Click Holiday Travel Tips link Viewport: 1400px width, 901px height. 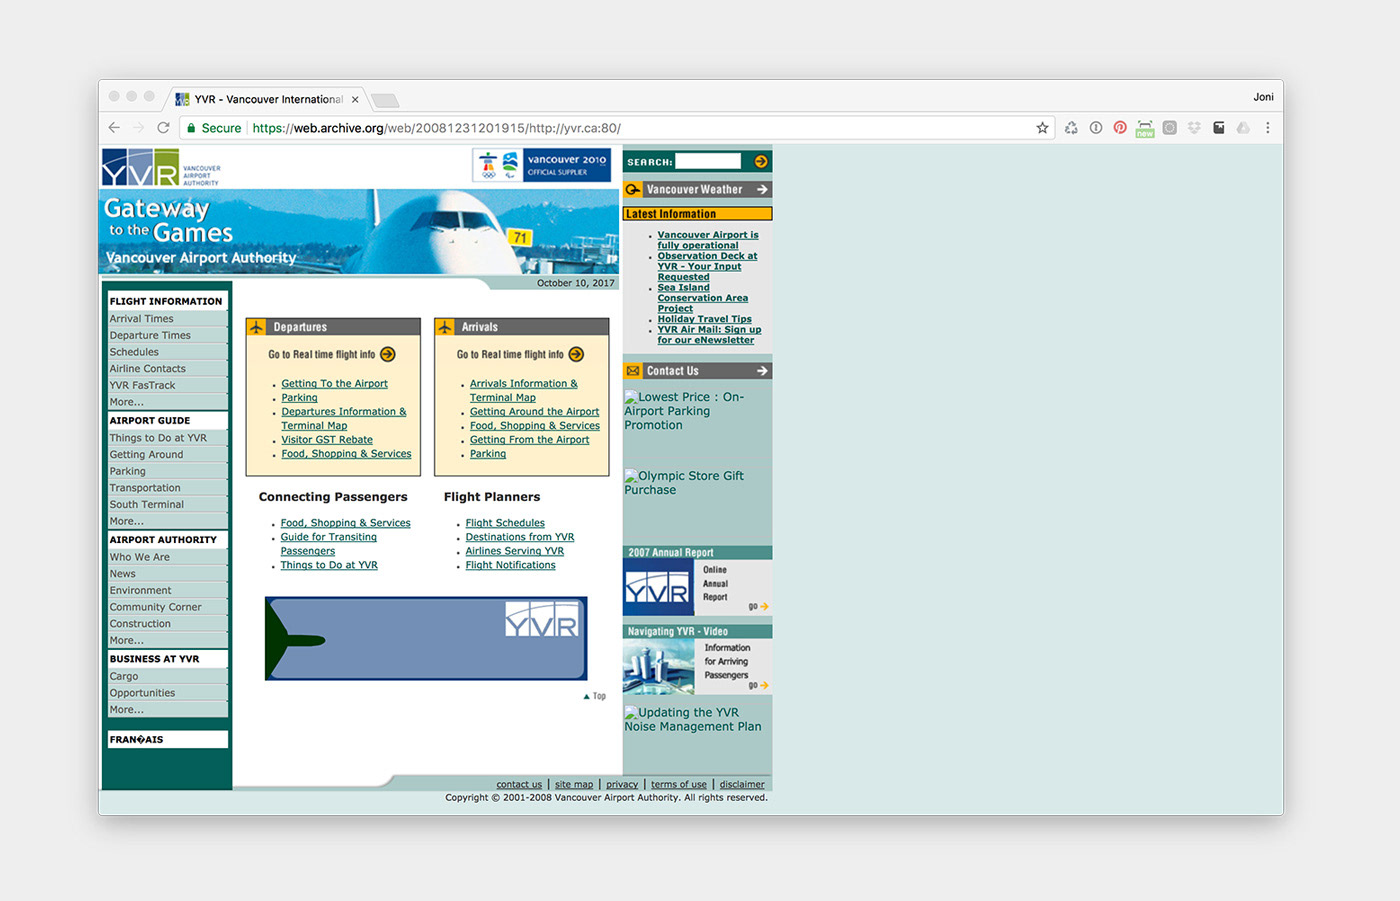pyautogui.click(x=704, y=319)
